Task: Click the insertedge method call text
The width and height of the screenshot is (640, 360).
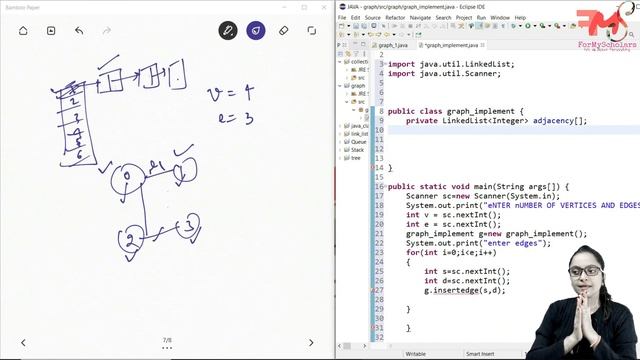Action: click(456, 290)
